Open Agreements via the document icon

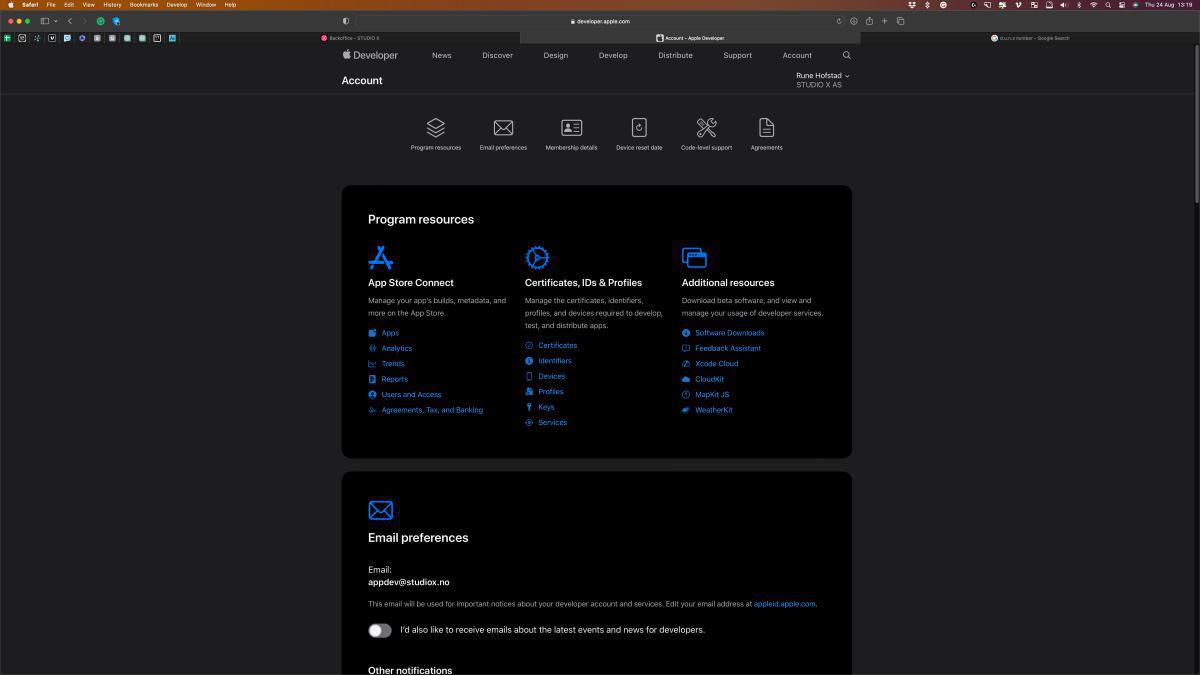766,127
